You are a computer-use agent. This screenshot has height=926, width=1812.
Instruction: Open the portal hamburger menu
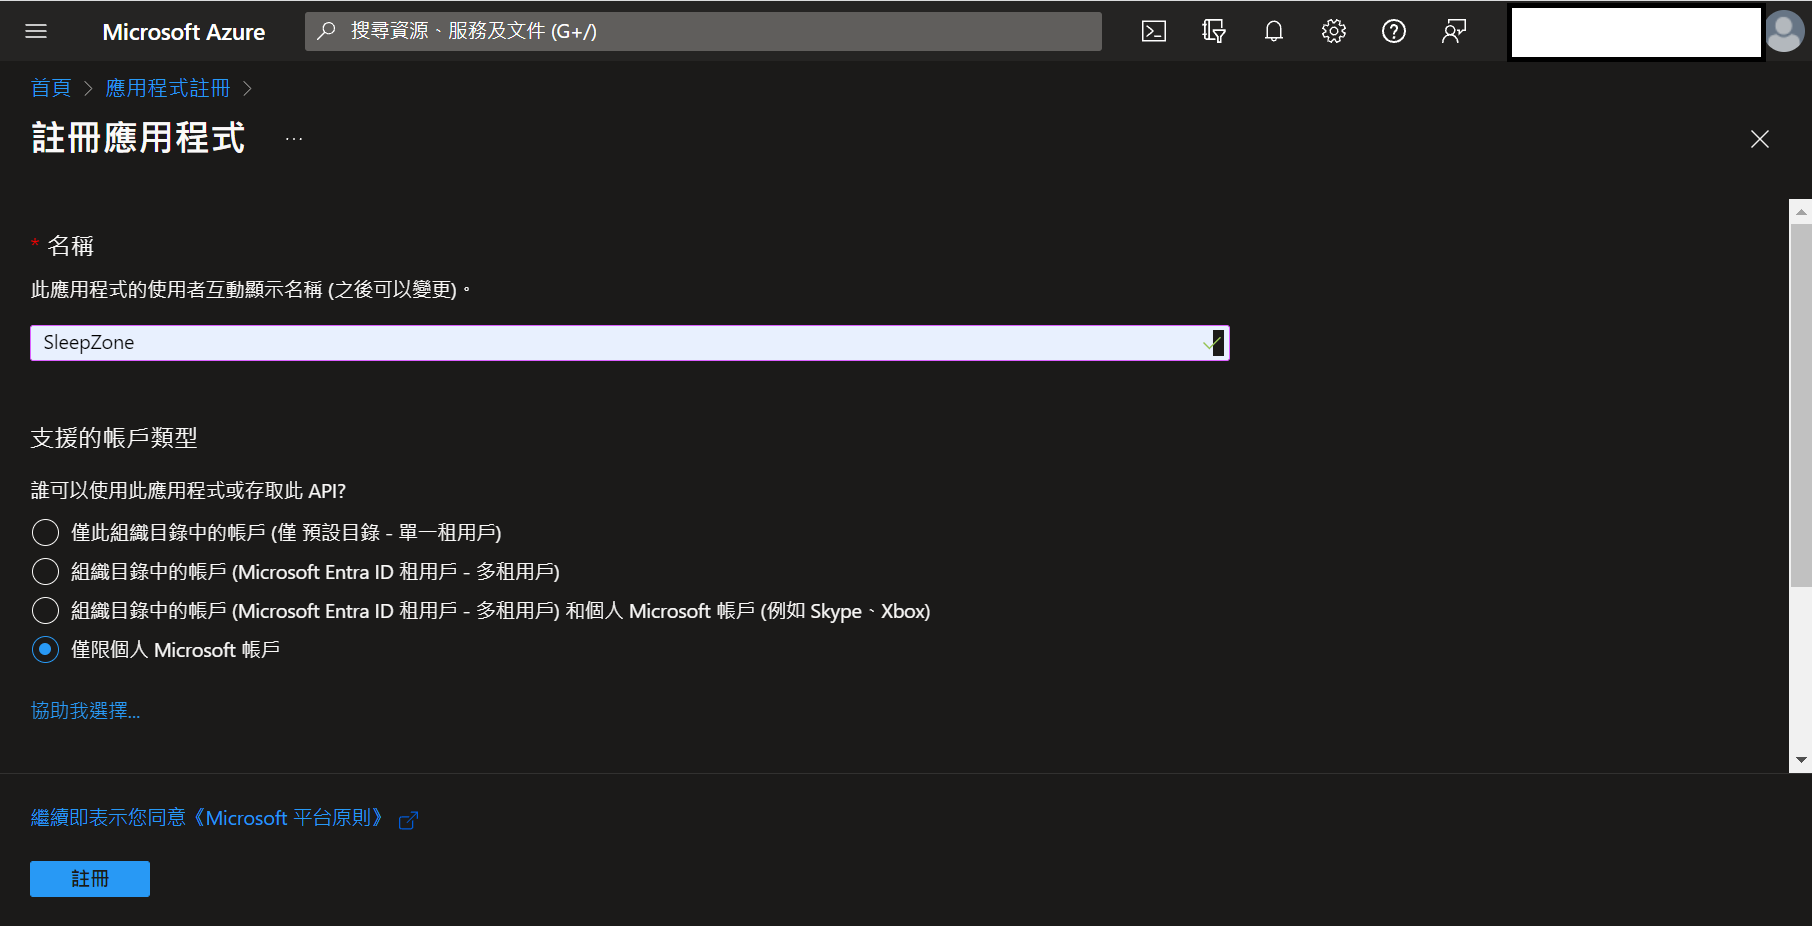pos(36,31)
